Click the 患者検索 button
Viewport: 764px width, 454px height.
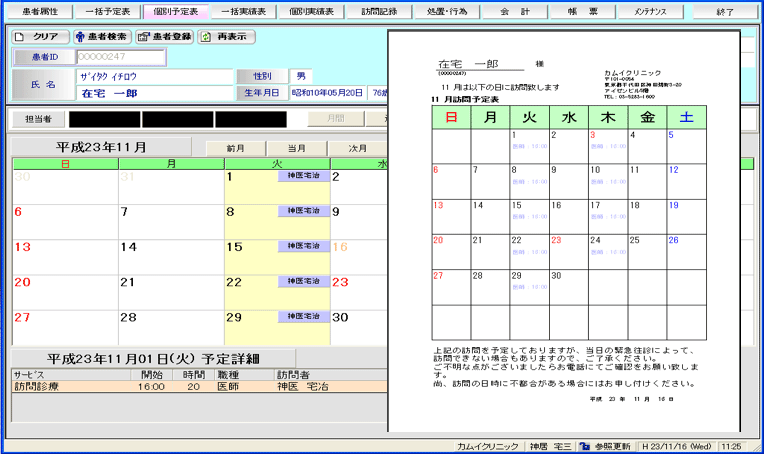click(x=102, y=37)
